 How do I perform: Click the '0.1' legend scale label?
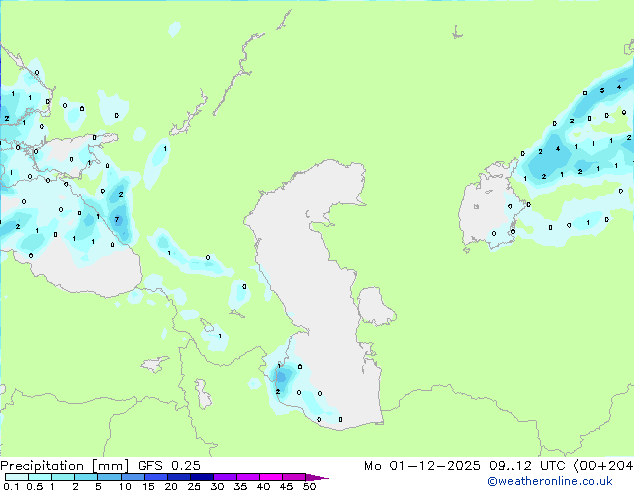11,486
